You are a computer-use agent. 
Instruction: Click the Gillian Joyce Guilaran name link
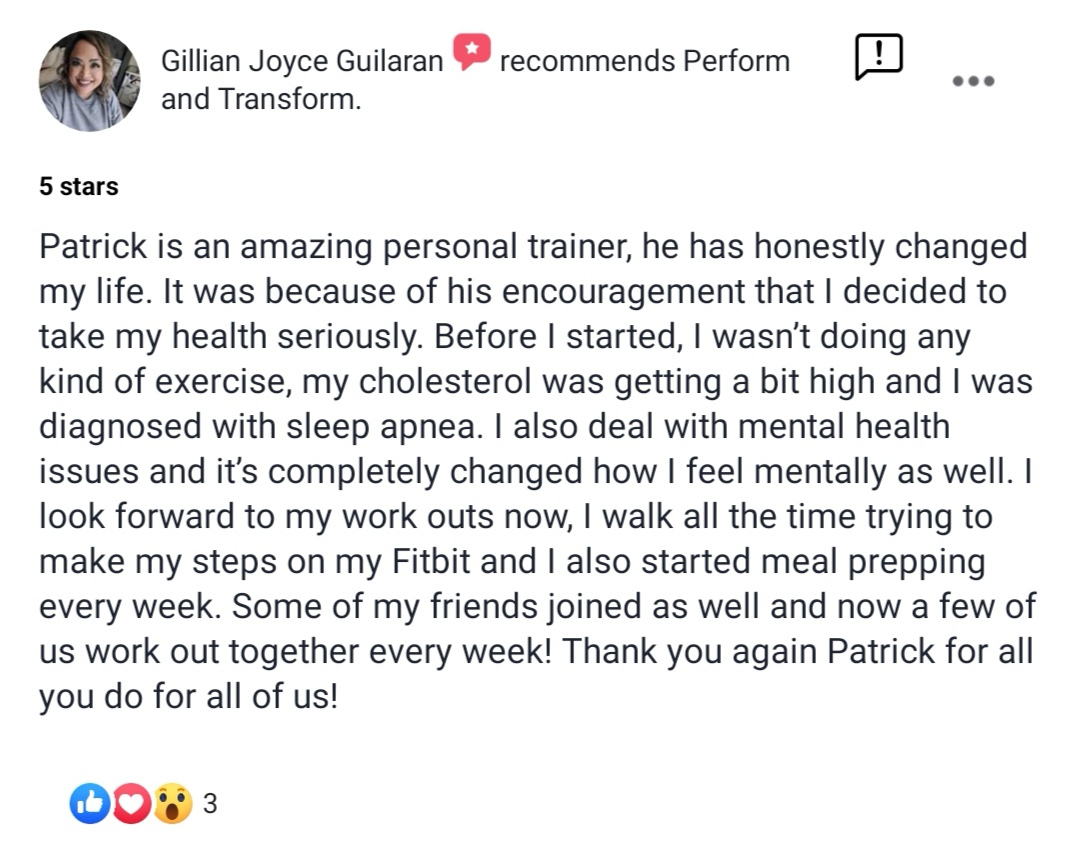tap(302, 61)
